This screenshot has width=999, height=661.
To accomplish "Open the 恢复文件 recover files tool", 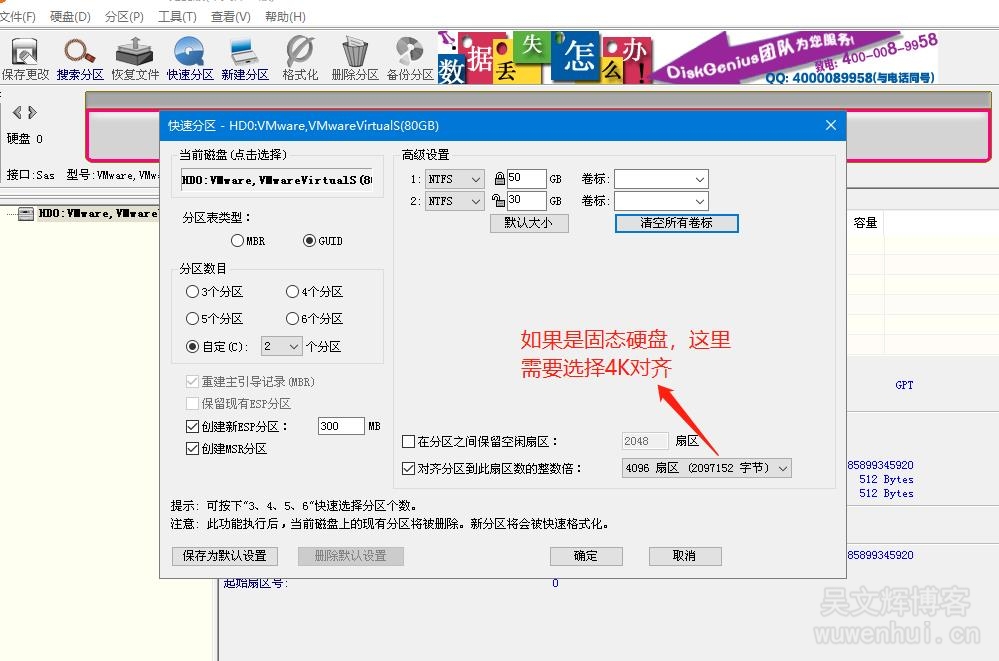I will click(135, 58).
